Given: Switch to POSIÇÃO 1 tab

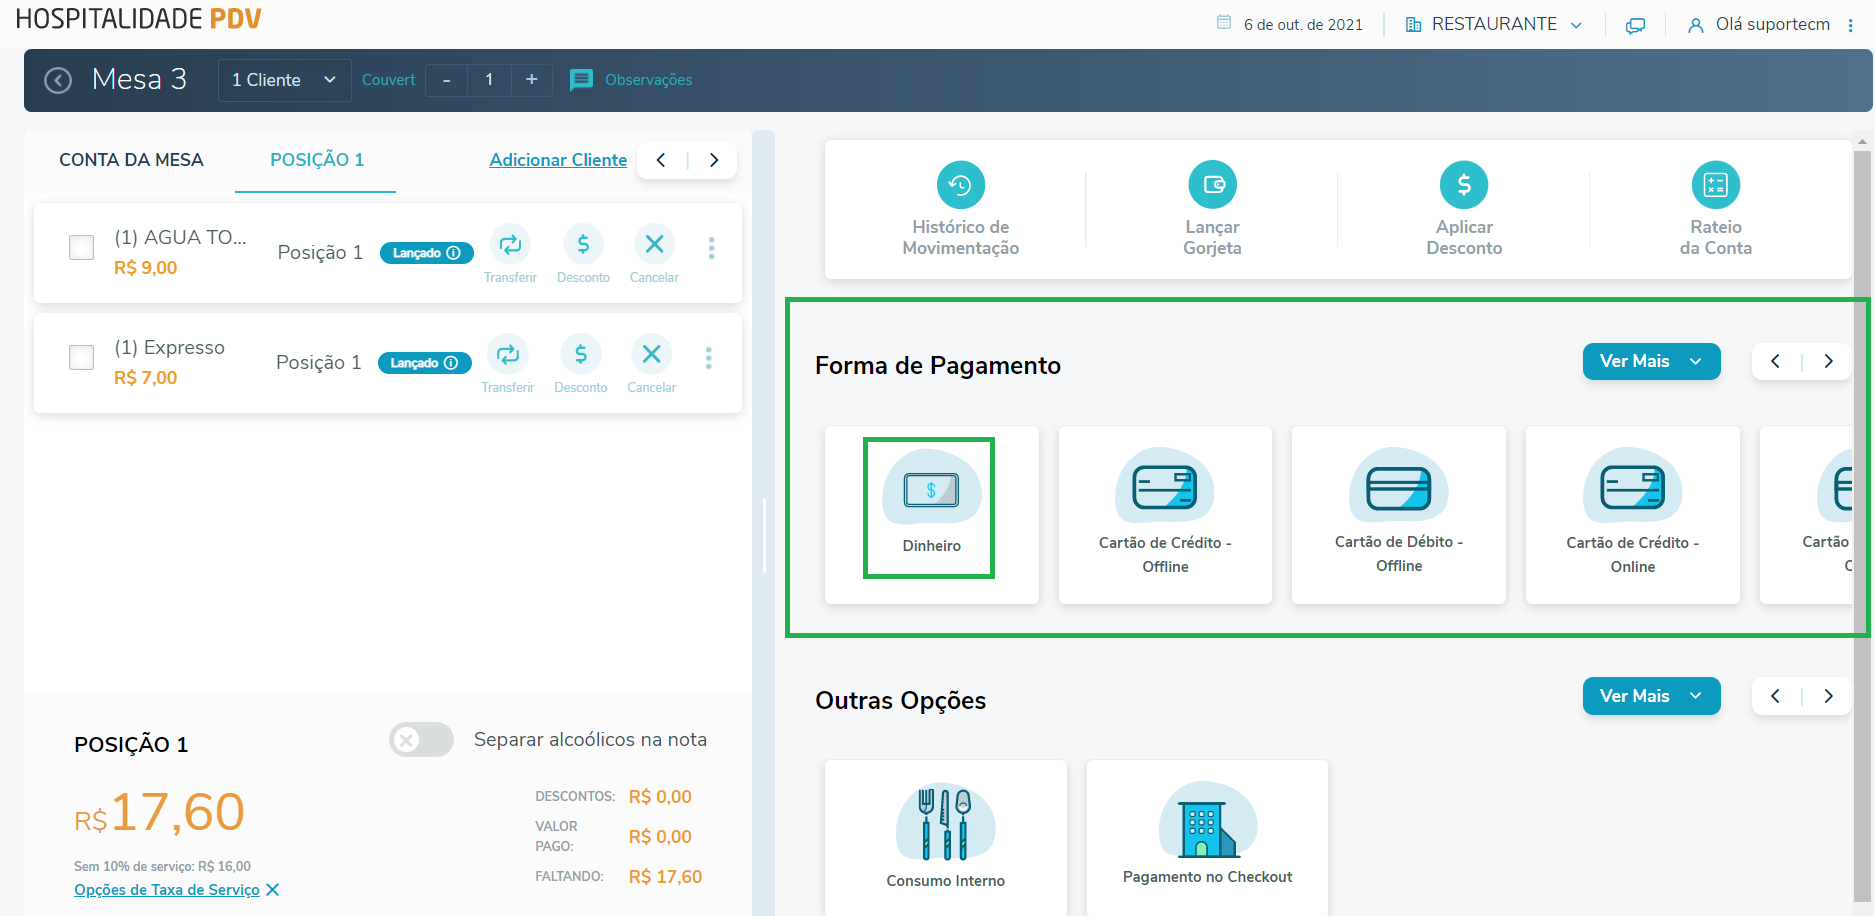Looking at the screenshot, I should [x=317, y=160].
